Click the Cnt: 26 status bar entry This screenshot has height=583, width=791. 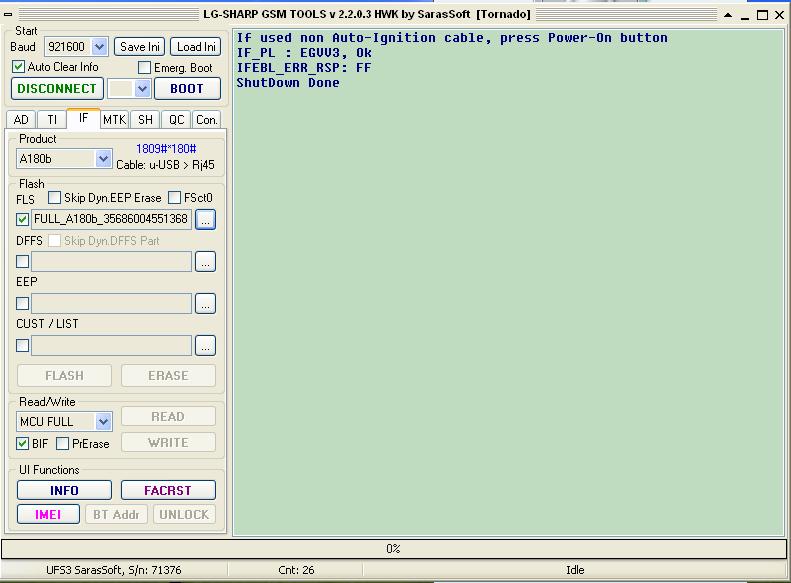(x=296, y=570)
